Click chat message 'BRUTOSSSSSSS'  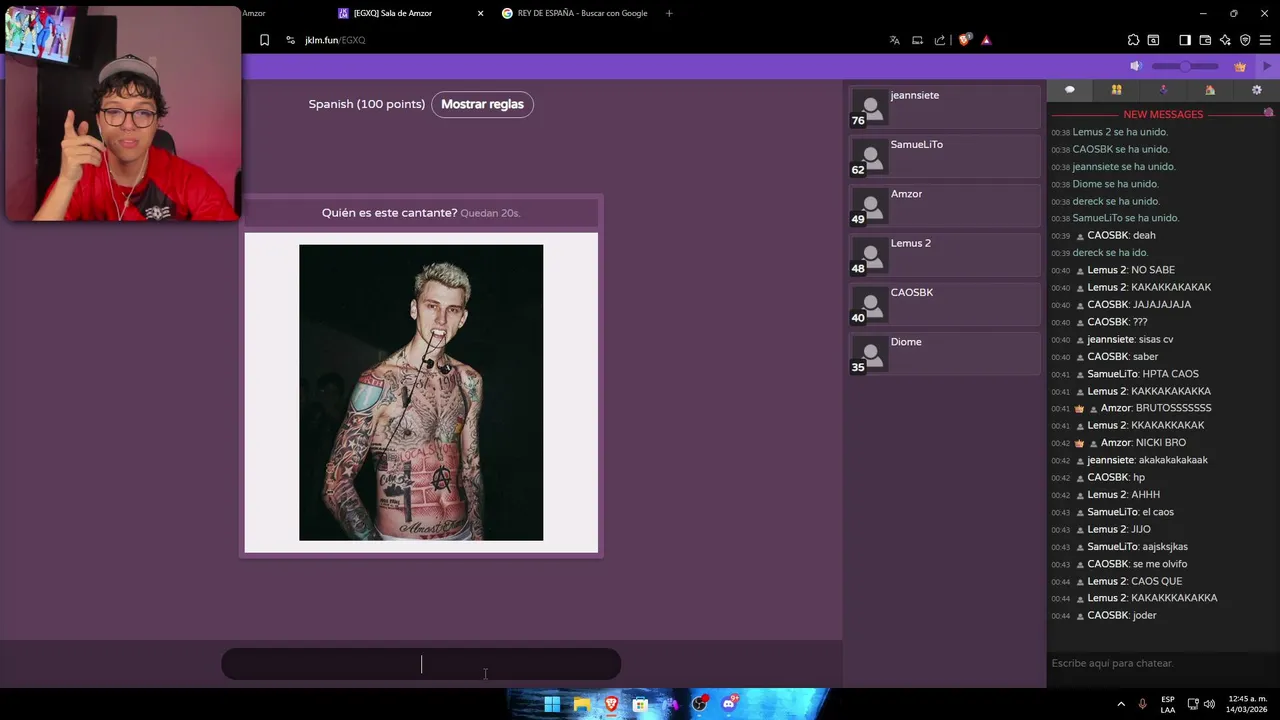pyautogui.click(x=1174, y=408)
